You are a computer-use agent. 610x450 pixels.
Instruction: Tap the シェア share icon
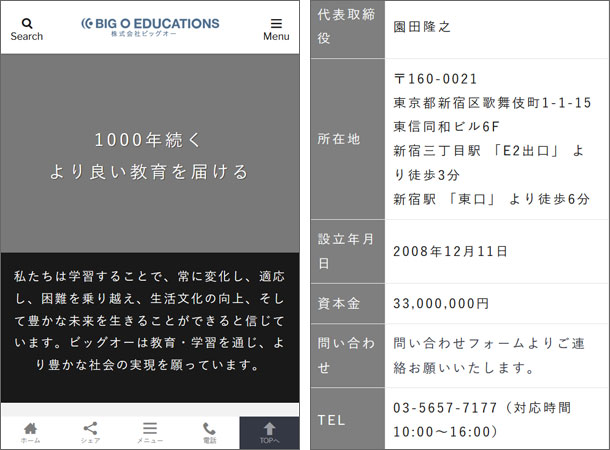(90, 430)
